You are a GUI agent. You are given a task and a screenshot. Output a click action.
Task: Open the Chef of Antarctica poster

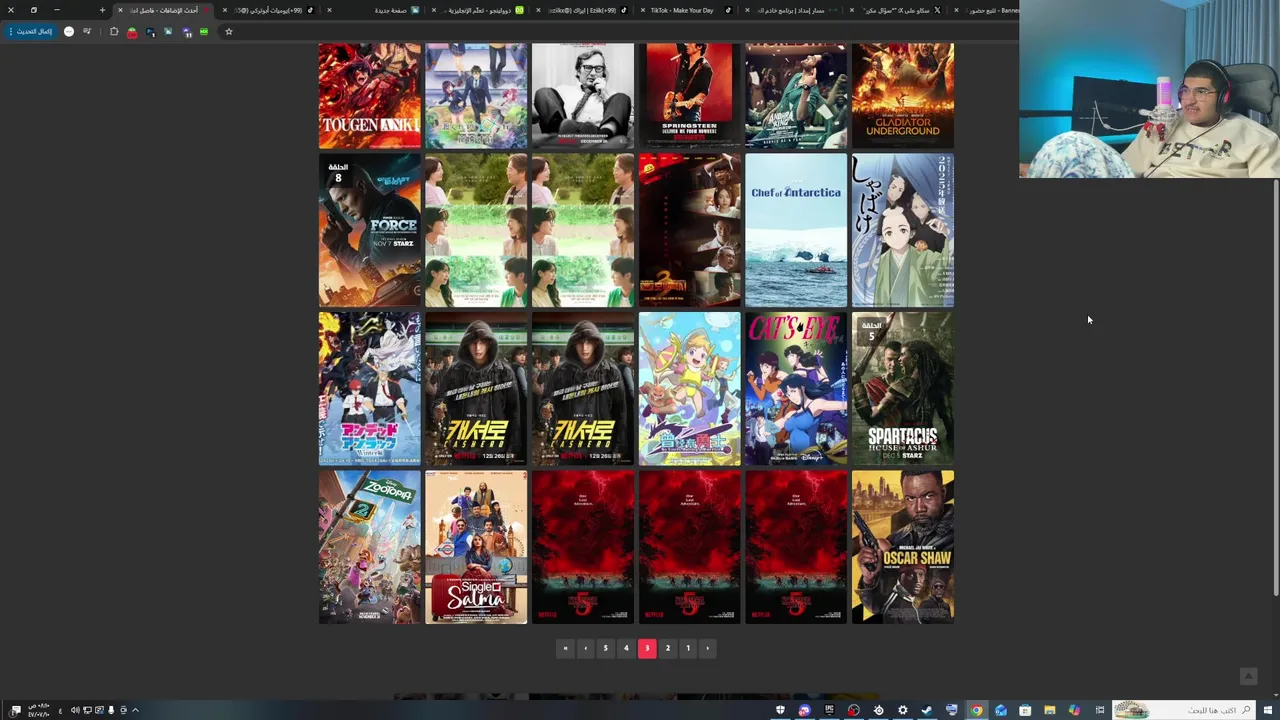[x=796, y=230]
